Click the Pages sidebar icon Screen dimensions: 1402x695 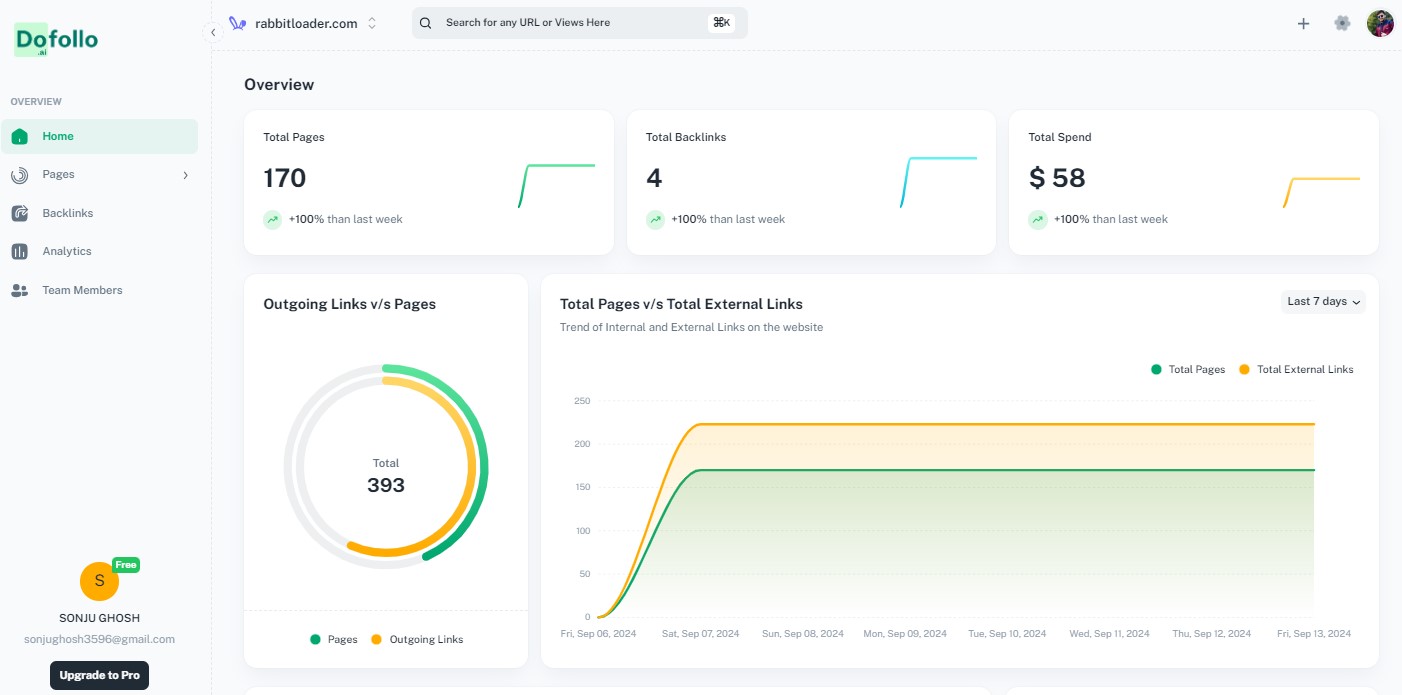click(20, 174)
